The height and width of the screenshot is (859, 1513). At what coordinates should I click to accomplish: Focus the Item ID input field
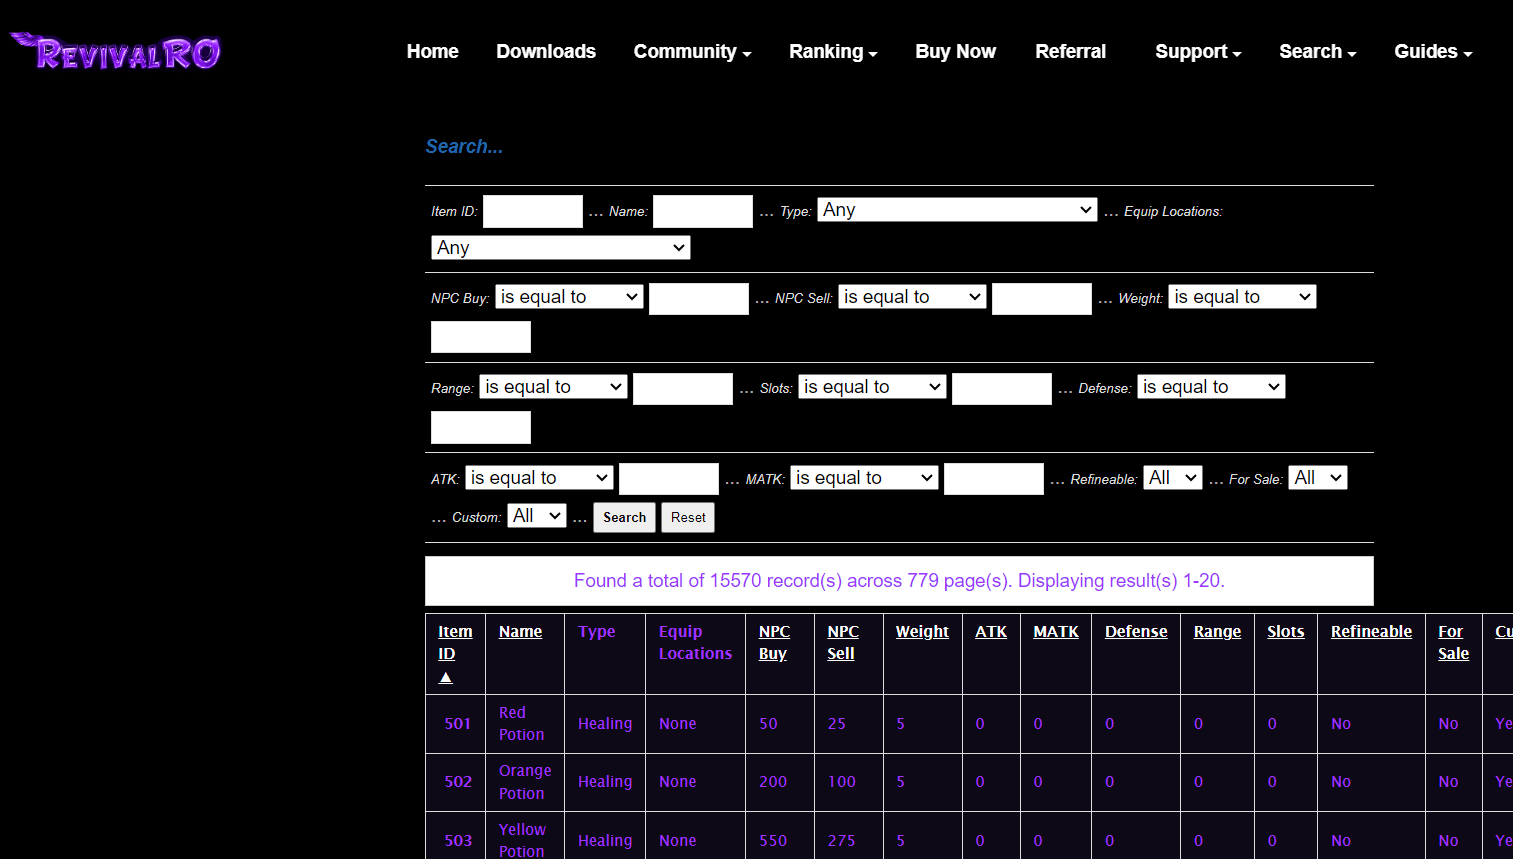(x=532, y=211)
